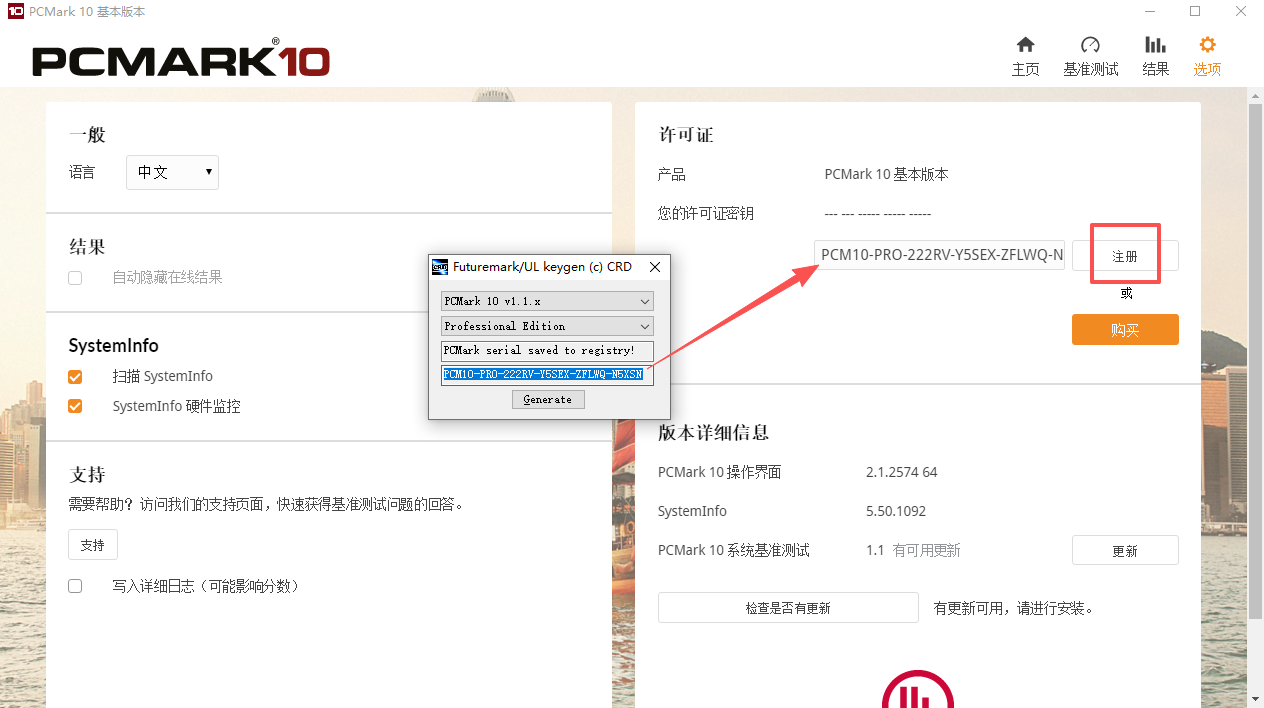1264x708 pixels.
Task: Uncheck 扫描 SystemInfo checkbox
Action: [75, 377]
